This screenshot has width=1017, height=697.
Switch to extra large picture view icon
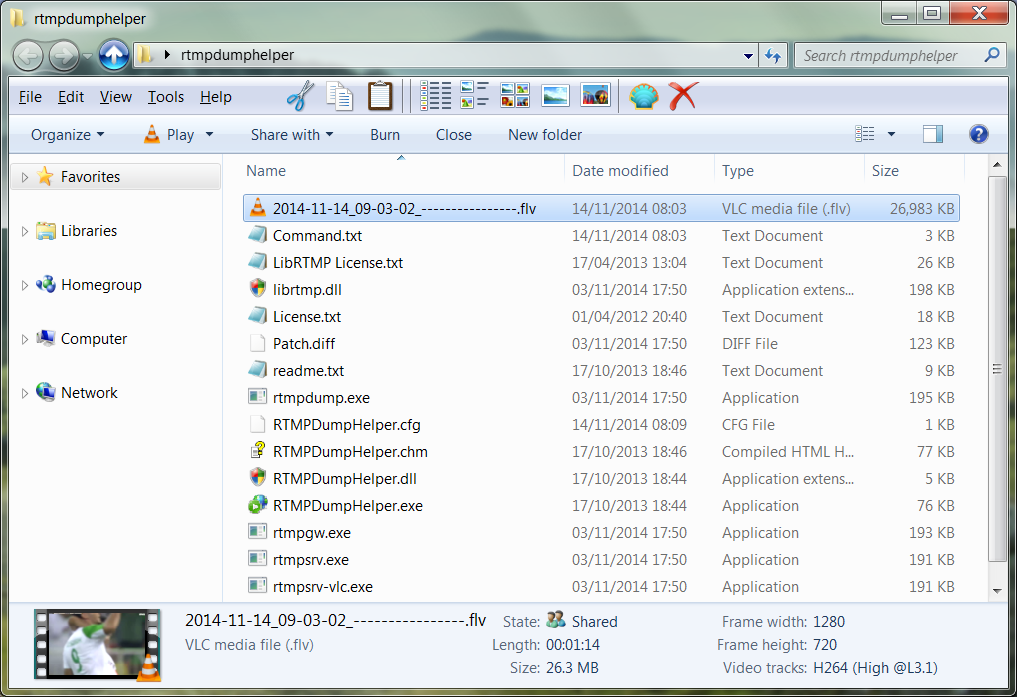coord(595,95)
